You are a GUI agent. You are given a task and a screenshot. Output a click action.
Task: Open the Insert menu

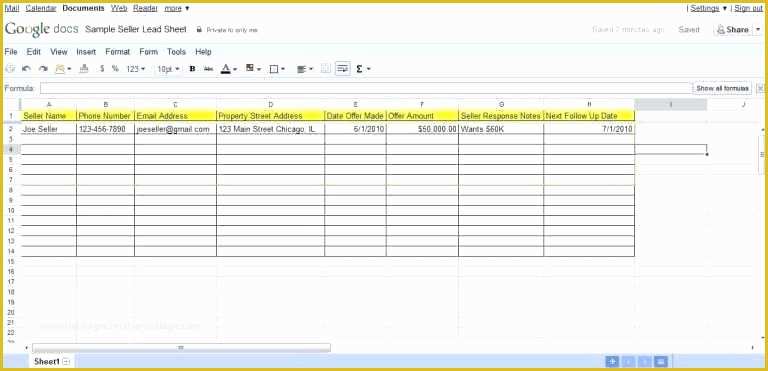tap(86, 51)
